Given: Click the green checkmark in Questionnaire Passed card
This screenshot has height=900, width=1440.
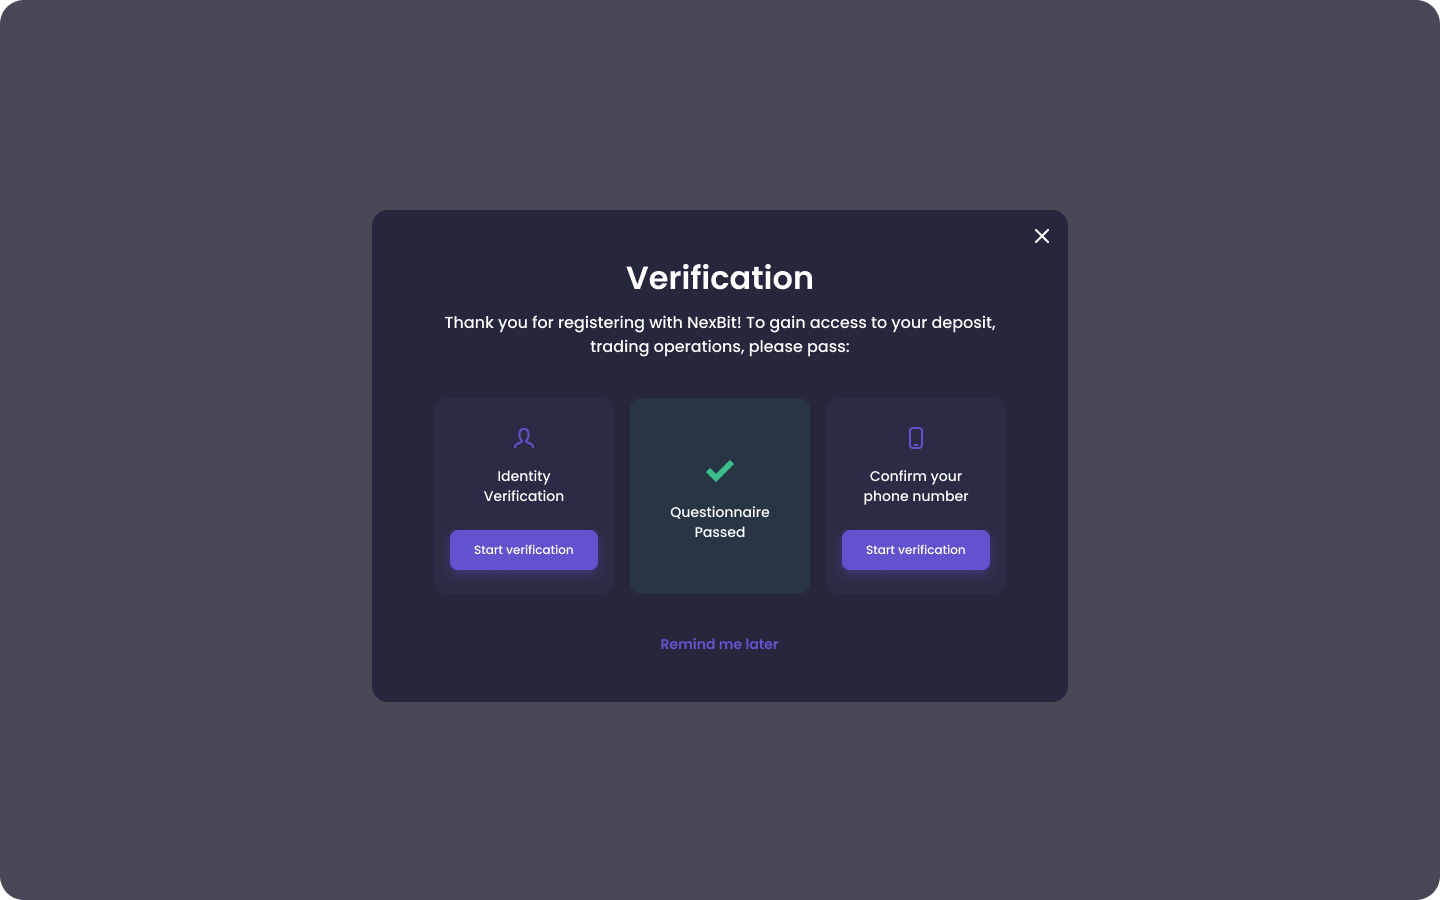Looking at the screenshot, I should pyautogui.click(x=720, y=470).
